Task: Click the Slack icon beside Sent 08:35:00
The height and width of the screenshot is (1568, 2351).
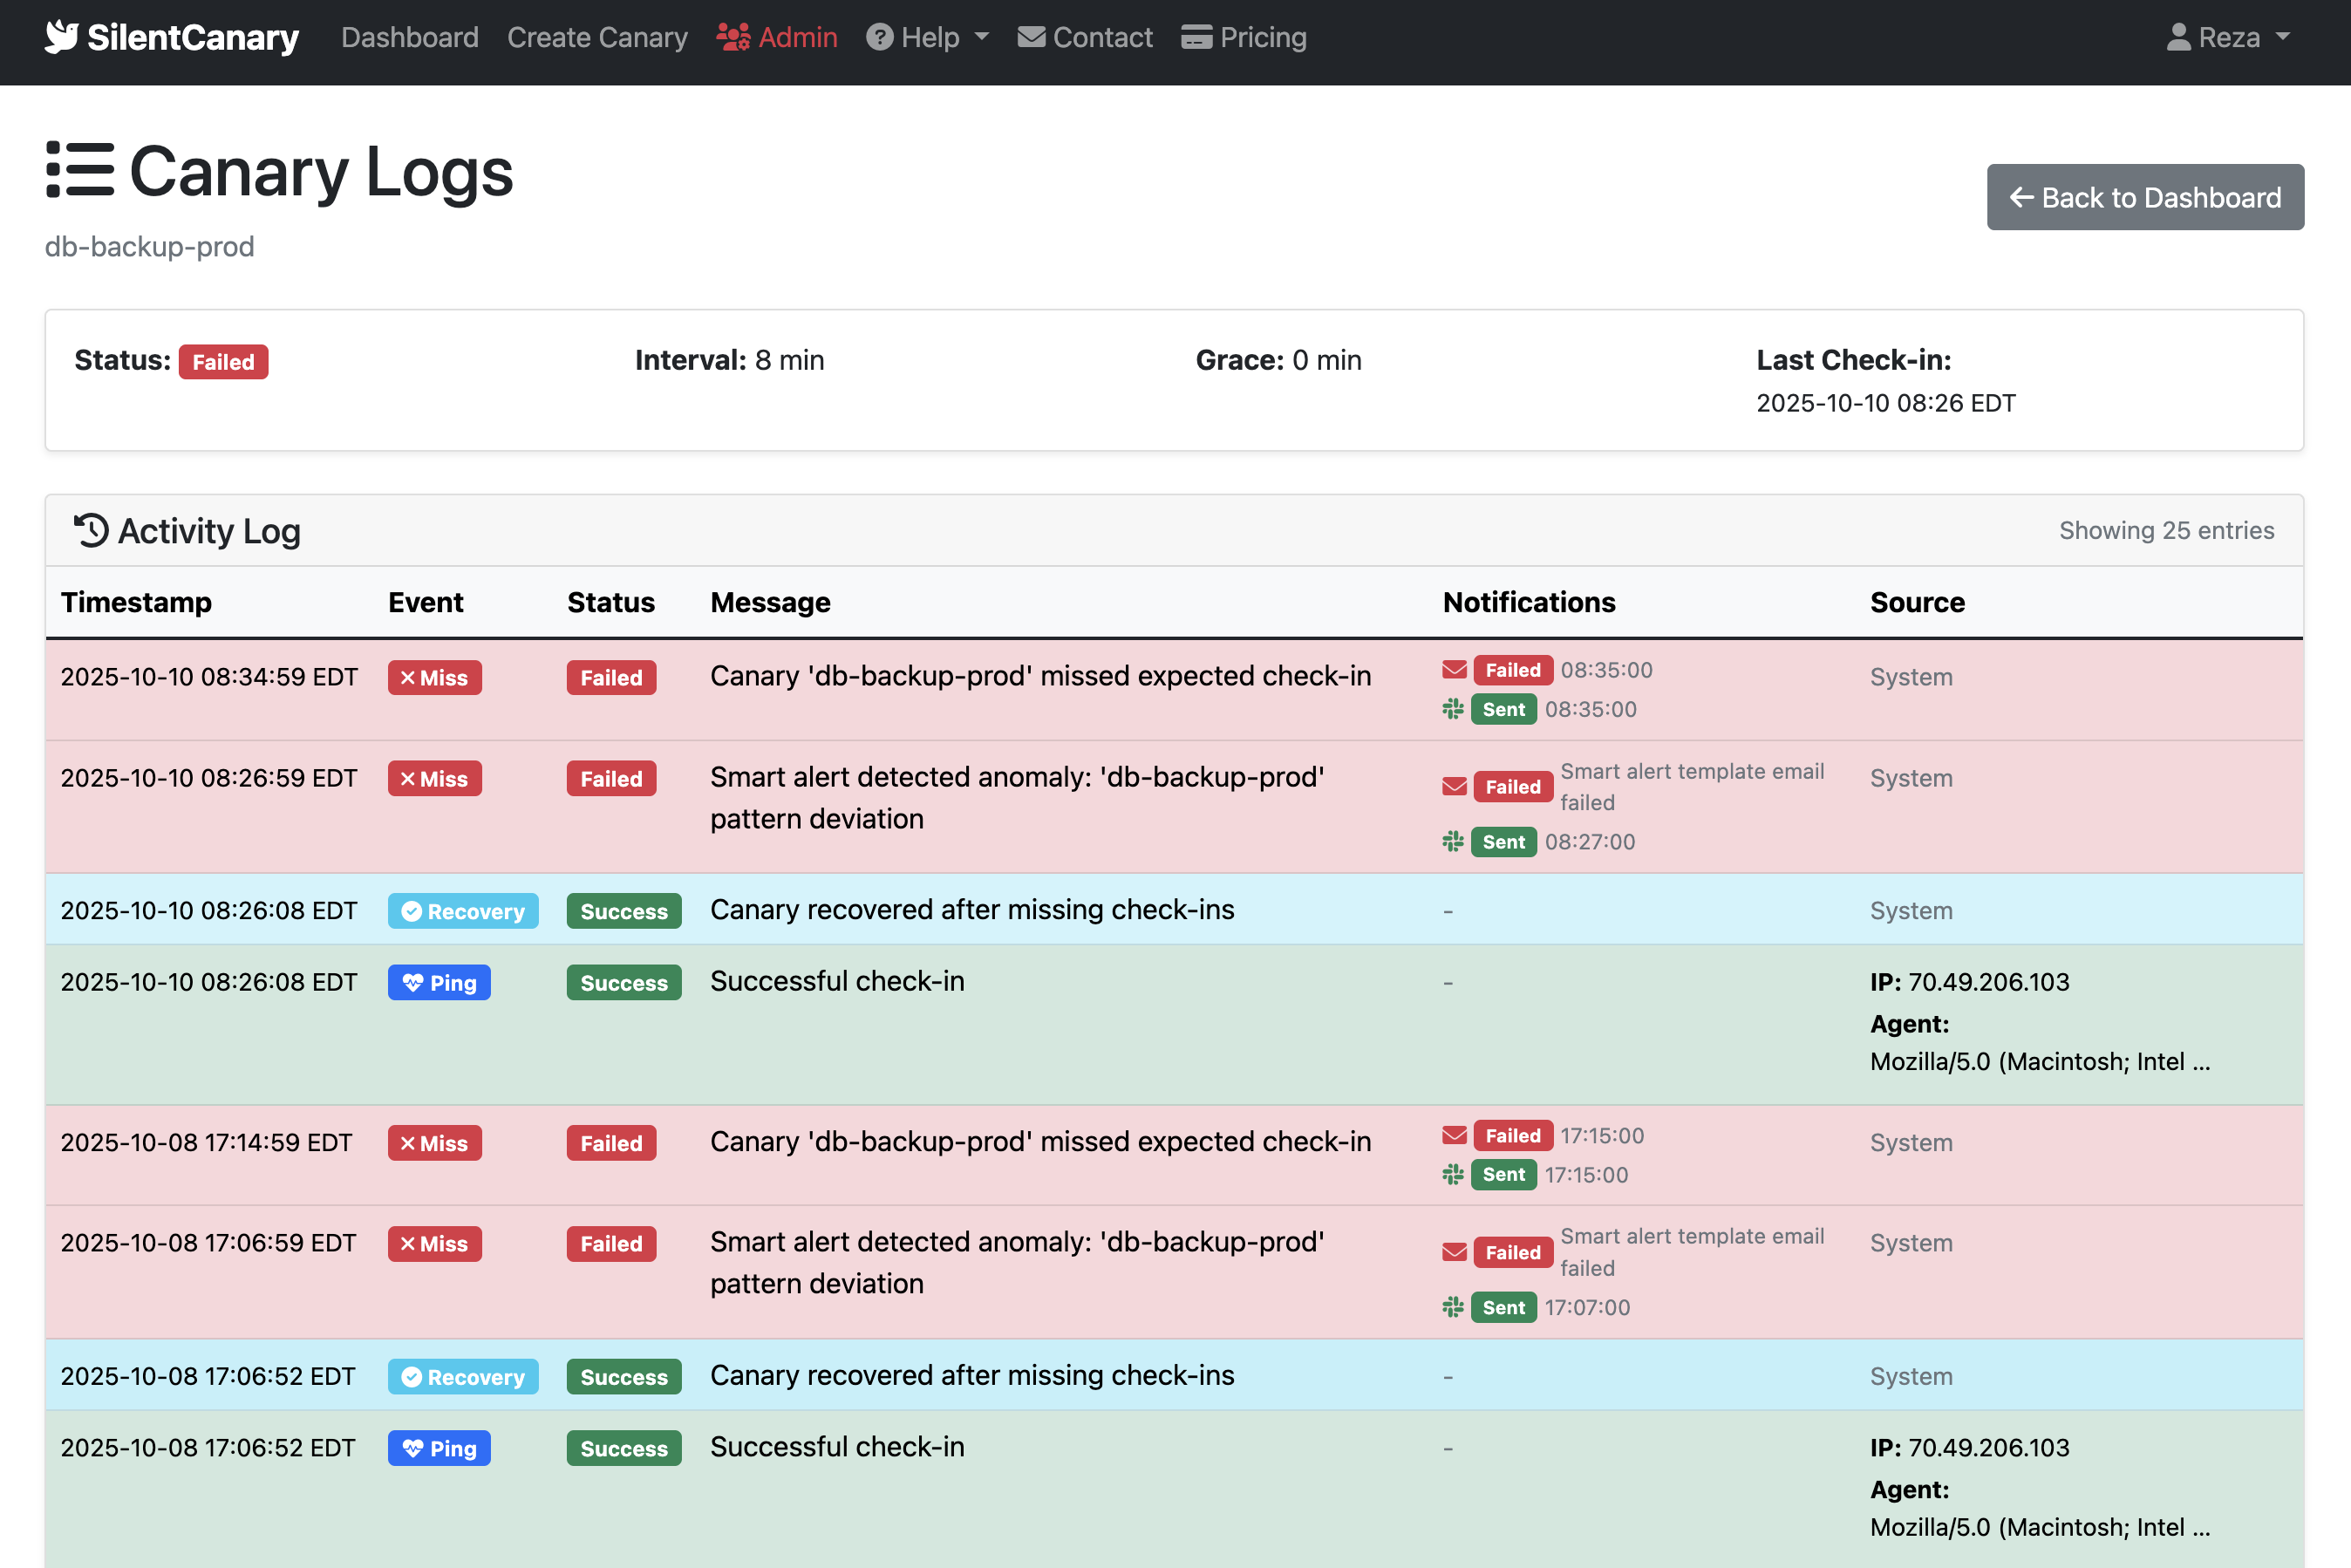Action: pyautogui.click(x=1453, y=709)
